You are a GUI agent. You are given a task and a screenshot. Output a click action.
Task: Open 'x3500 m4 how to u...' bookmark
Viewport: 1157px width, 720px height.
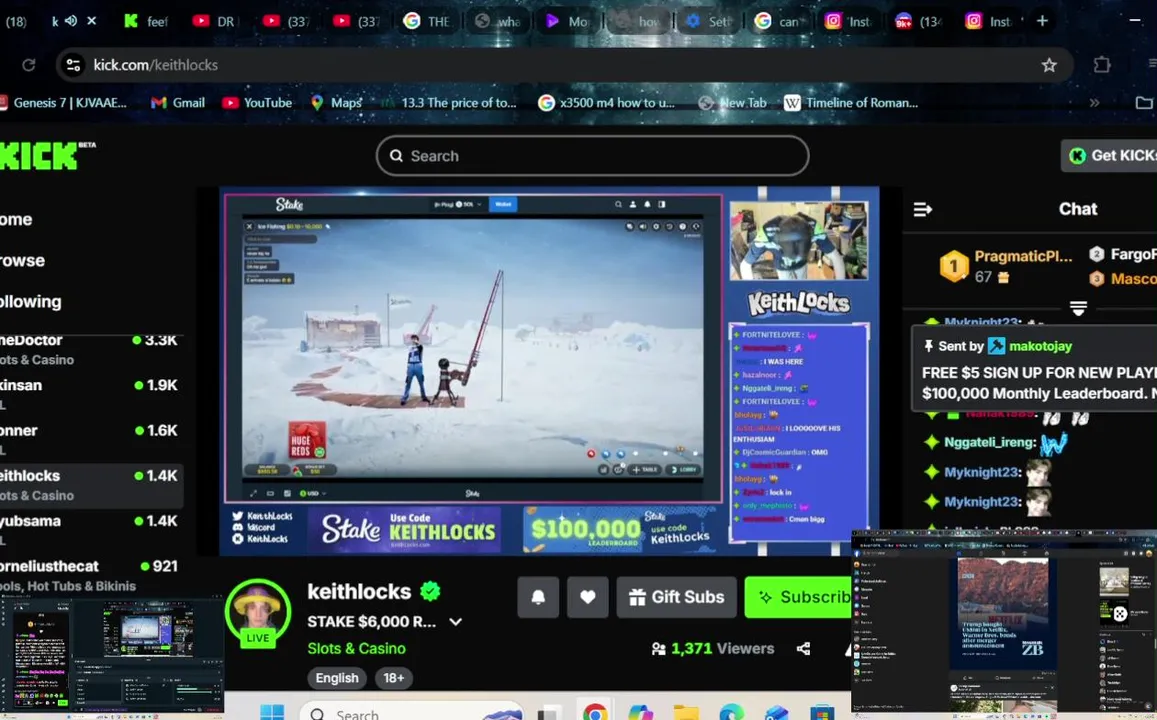click(x=607, y=103)
